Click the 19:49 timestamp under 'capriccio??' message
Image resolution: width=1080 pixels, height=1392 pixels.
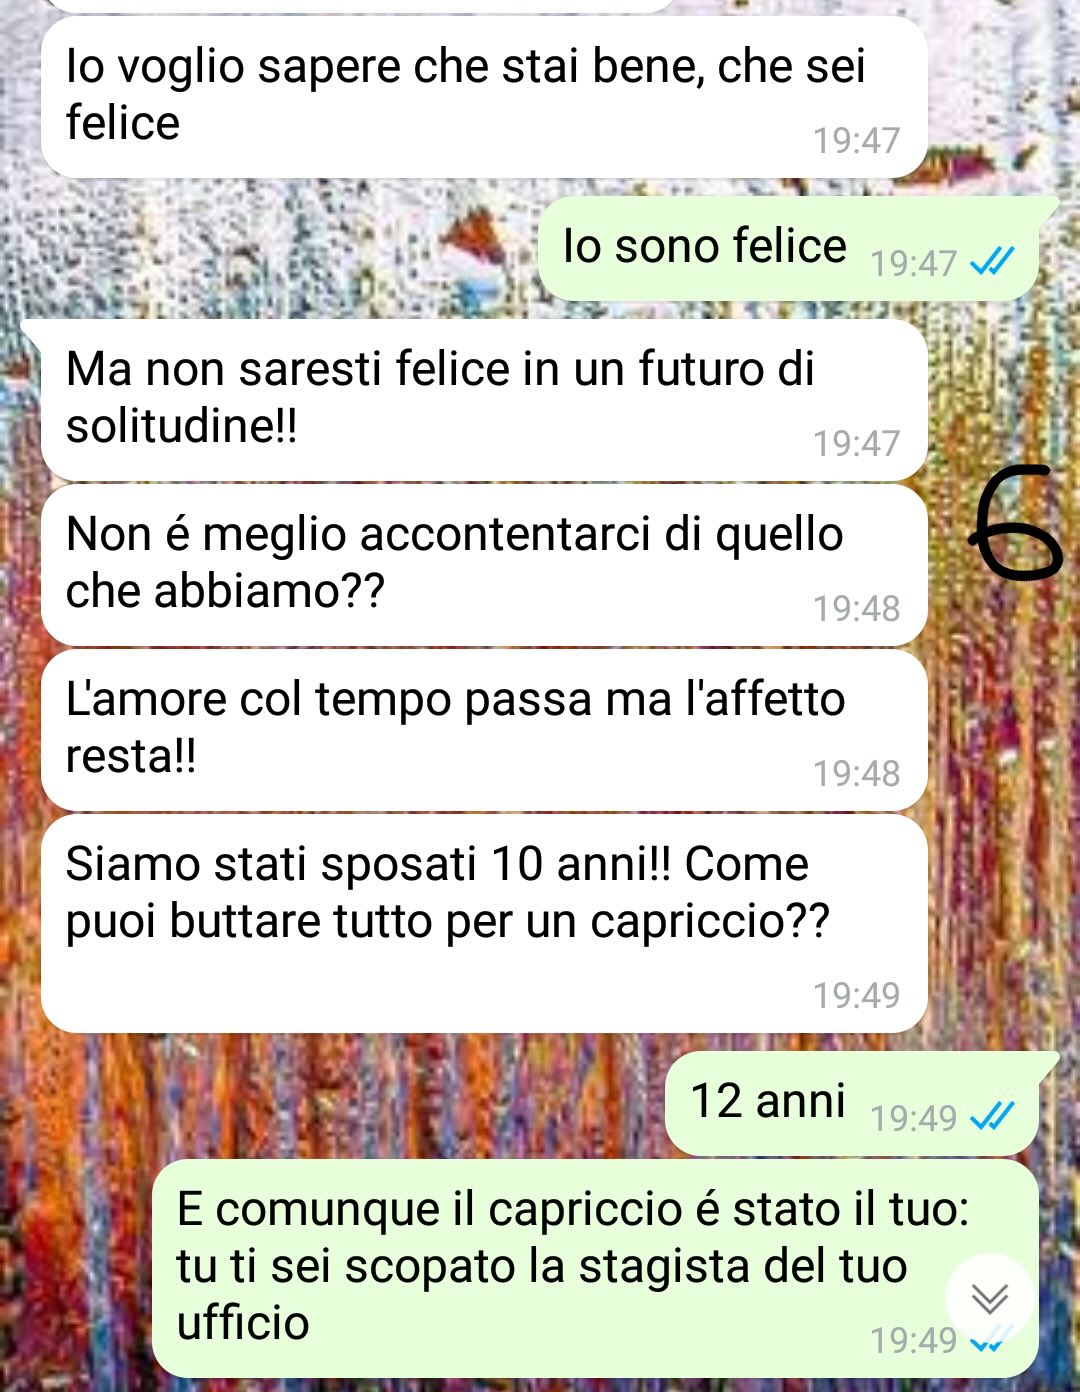tap(857, 995)
